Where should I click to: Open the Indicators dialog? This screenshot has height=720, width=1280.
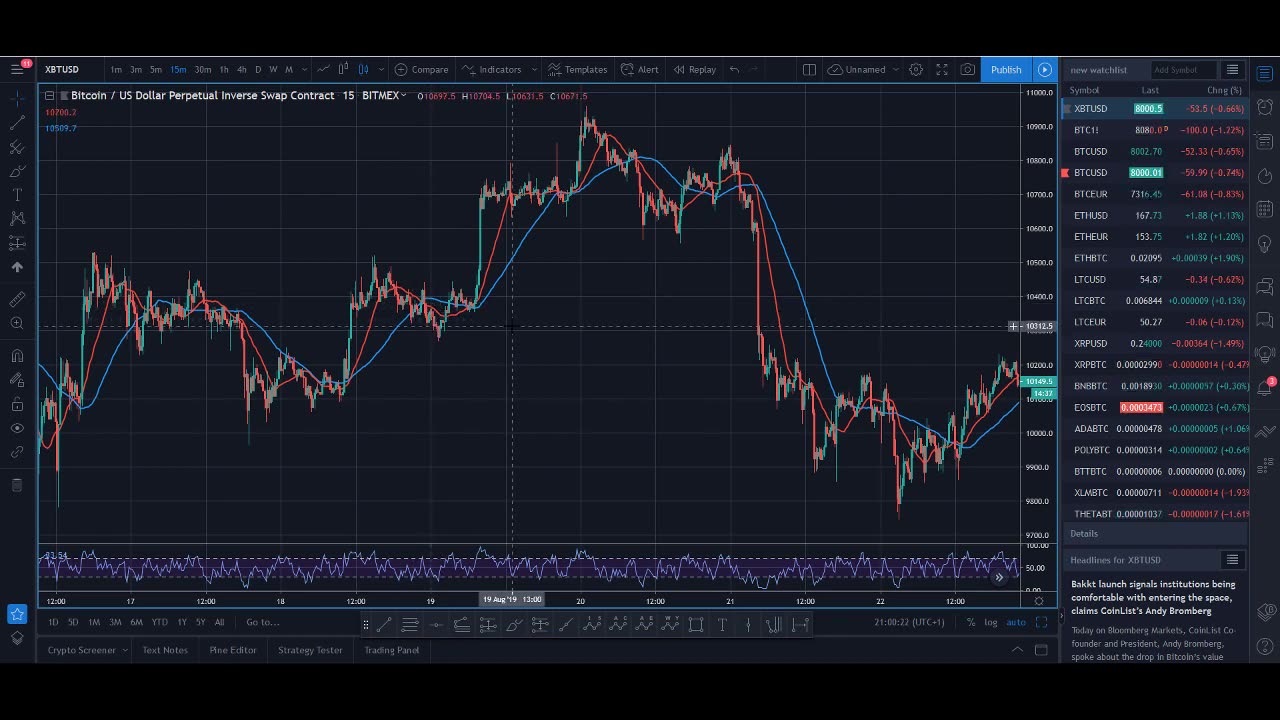[x=491, y=69]
